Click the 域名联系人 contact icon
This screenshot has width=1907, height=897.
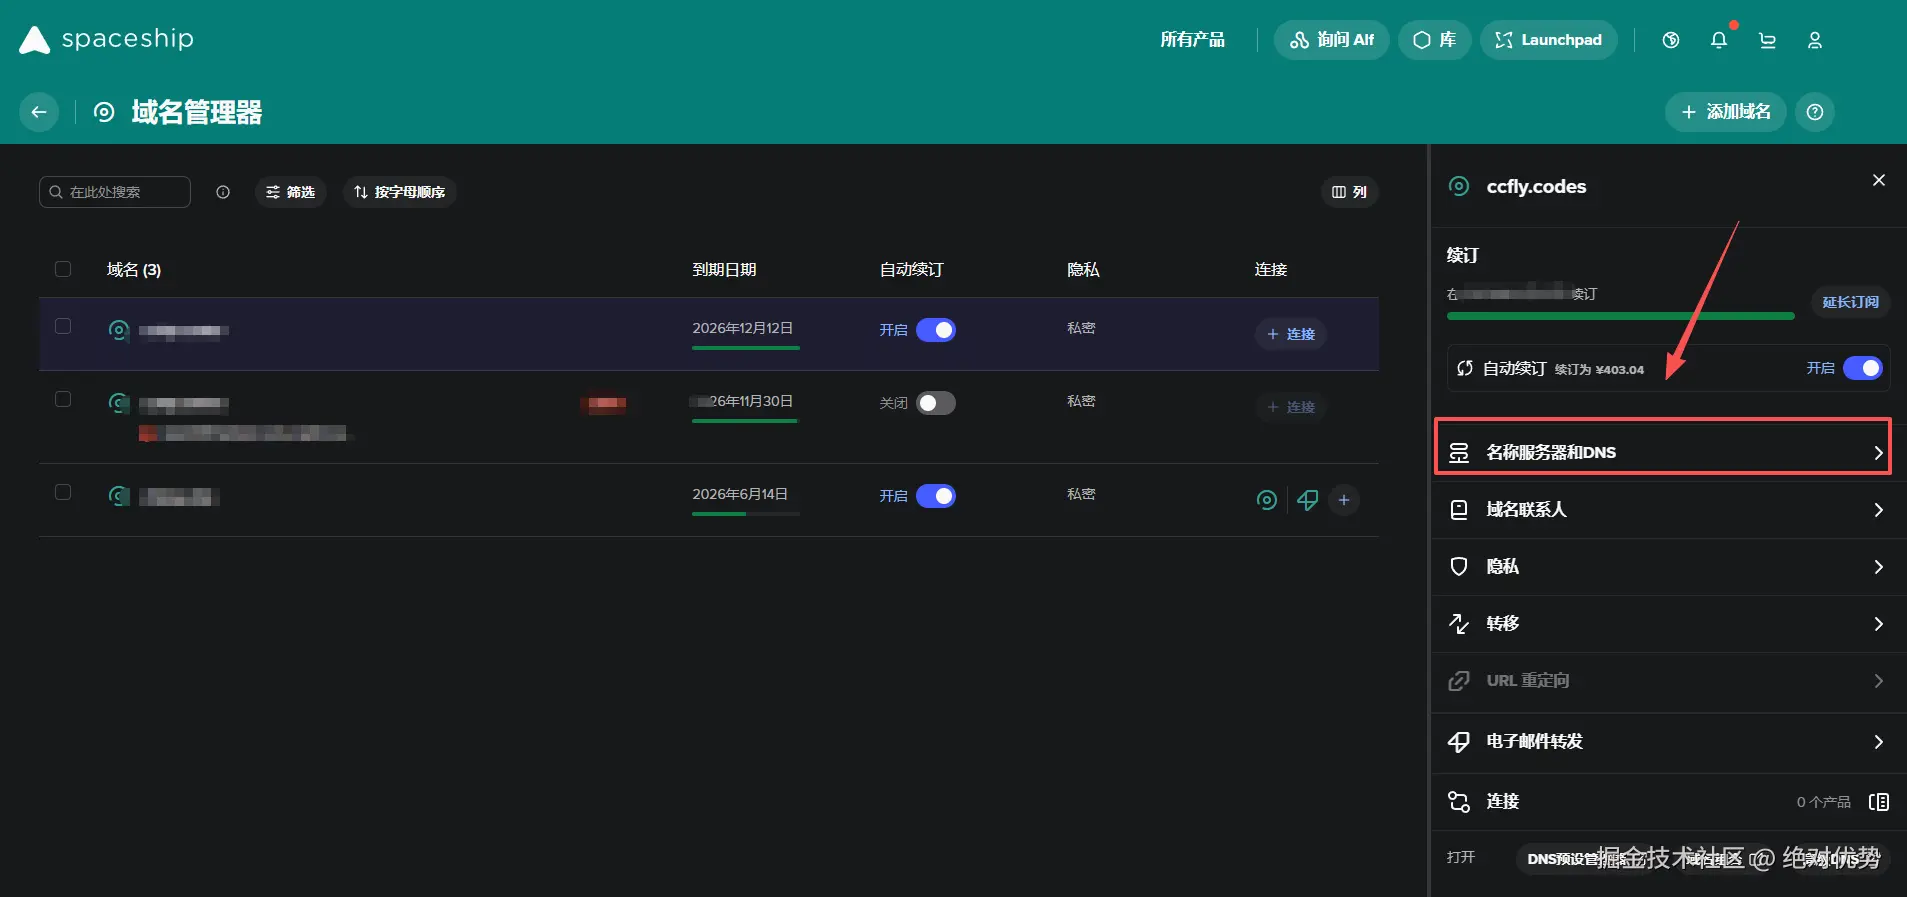coord(1459,510)
